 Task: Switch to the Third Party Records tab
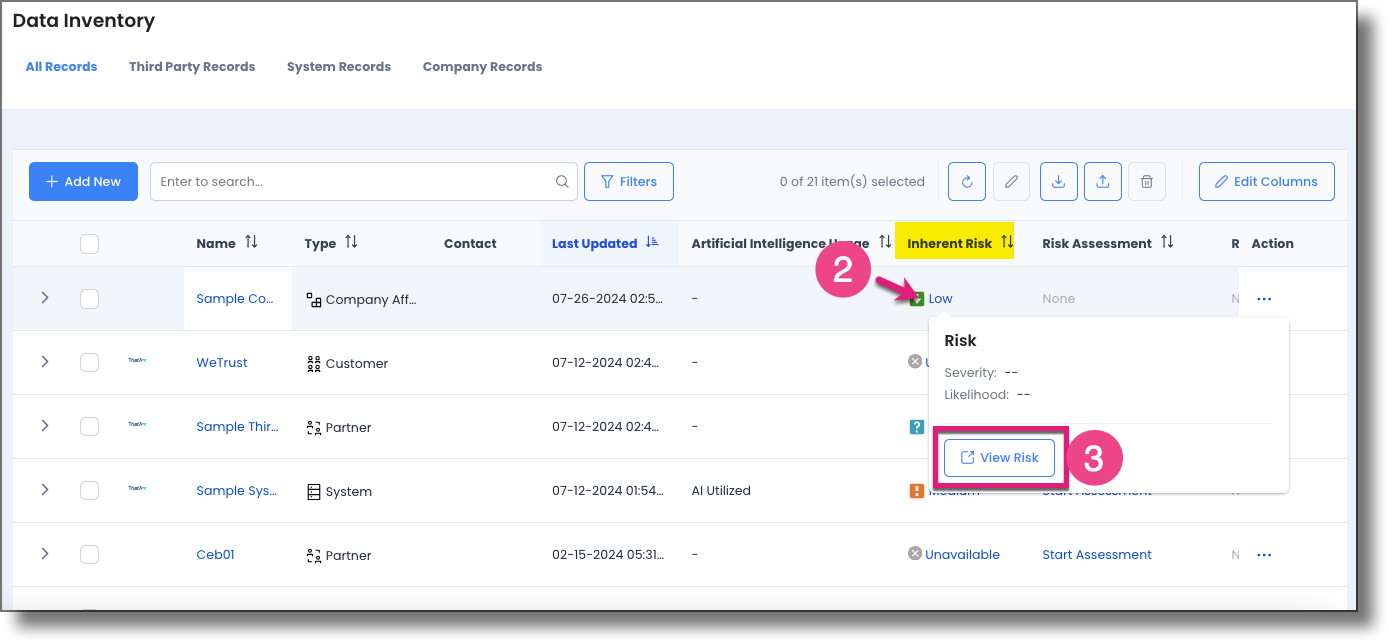click(x=191, y=66)
